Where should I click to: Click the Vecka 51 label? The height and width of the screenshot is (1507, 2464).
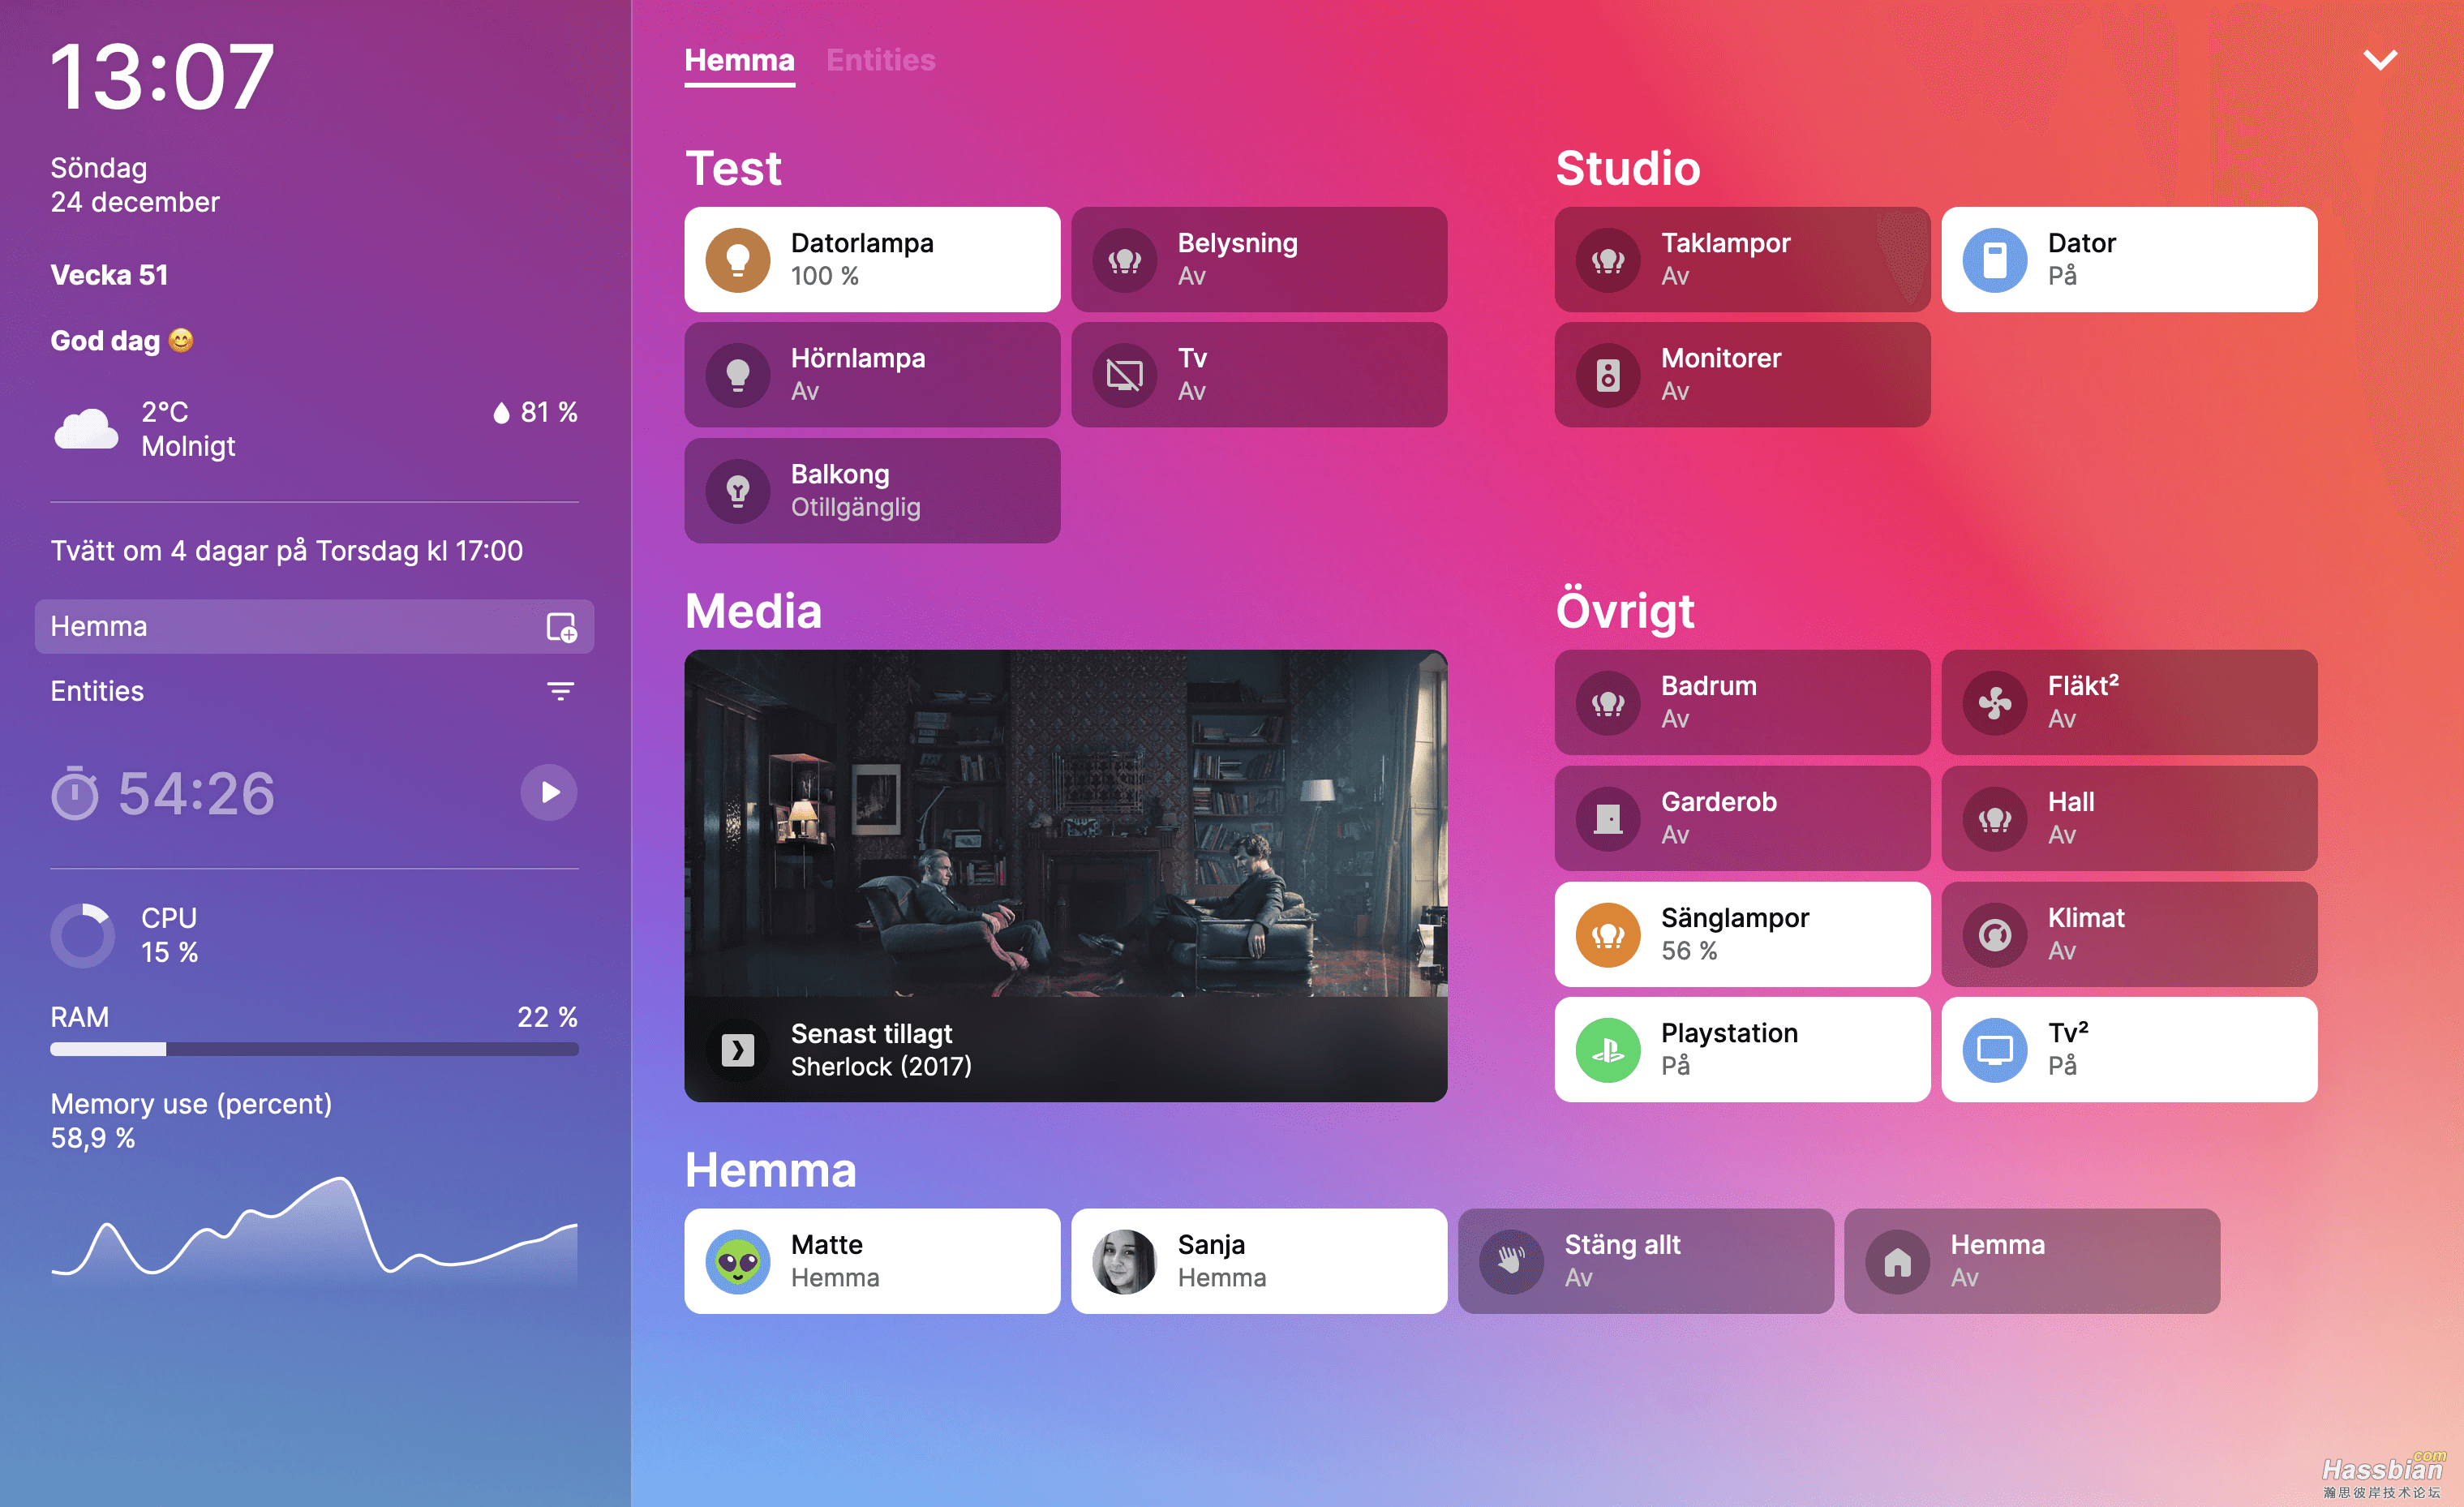point(109,275)
